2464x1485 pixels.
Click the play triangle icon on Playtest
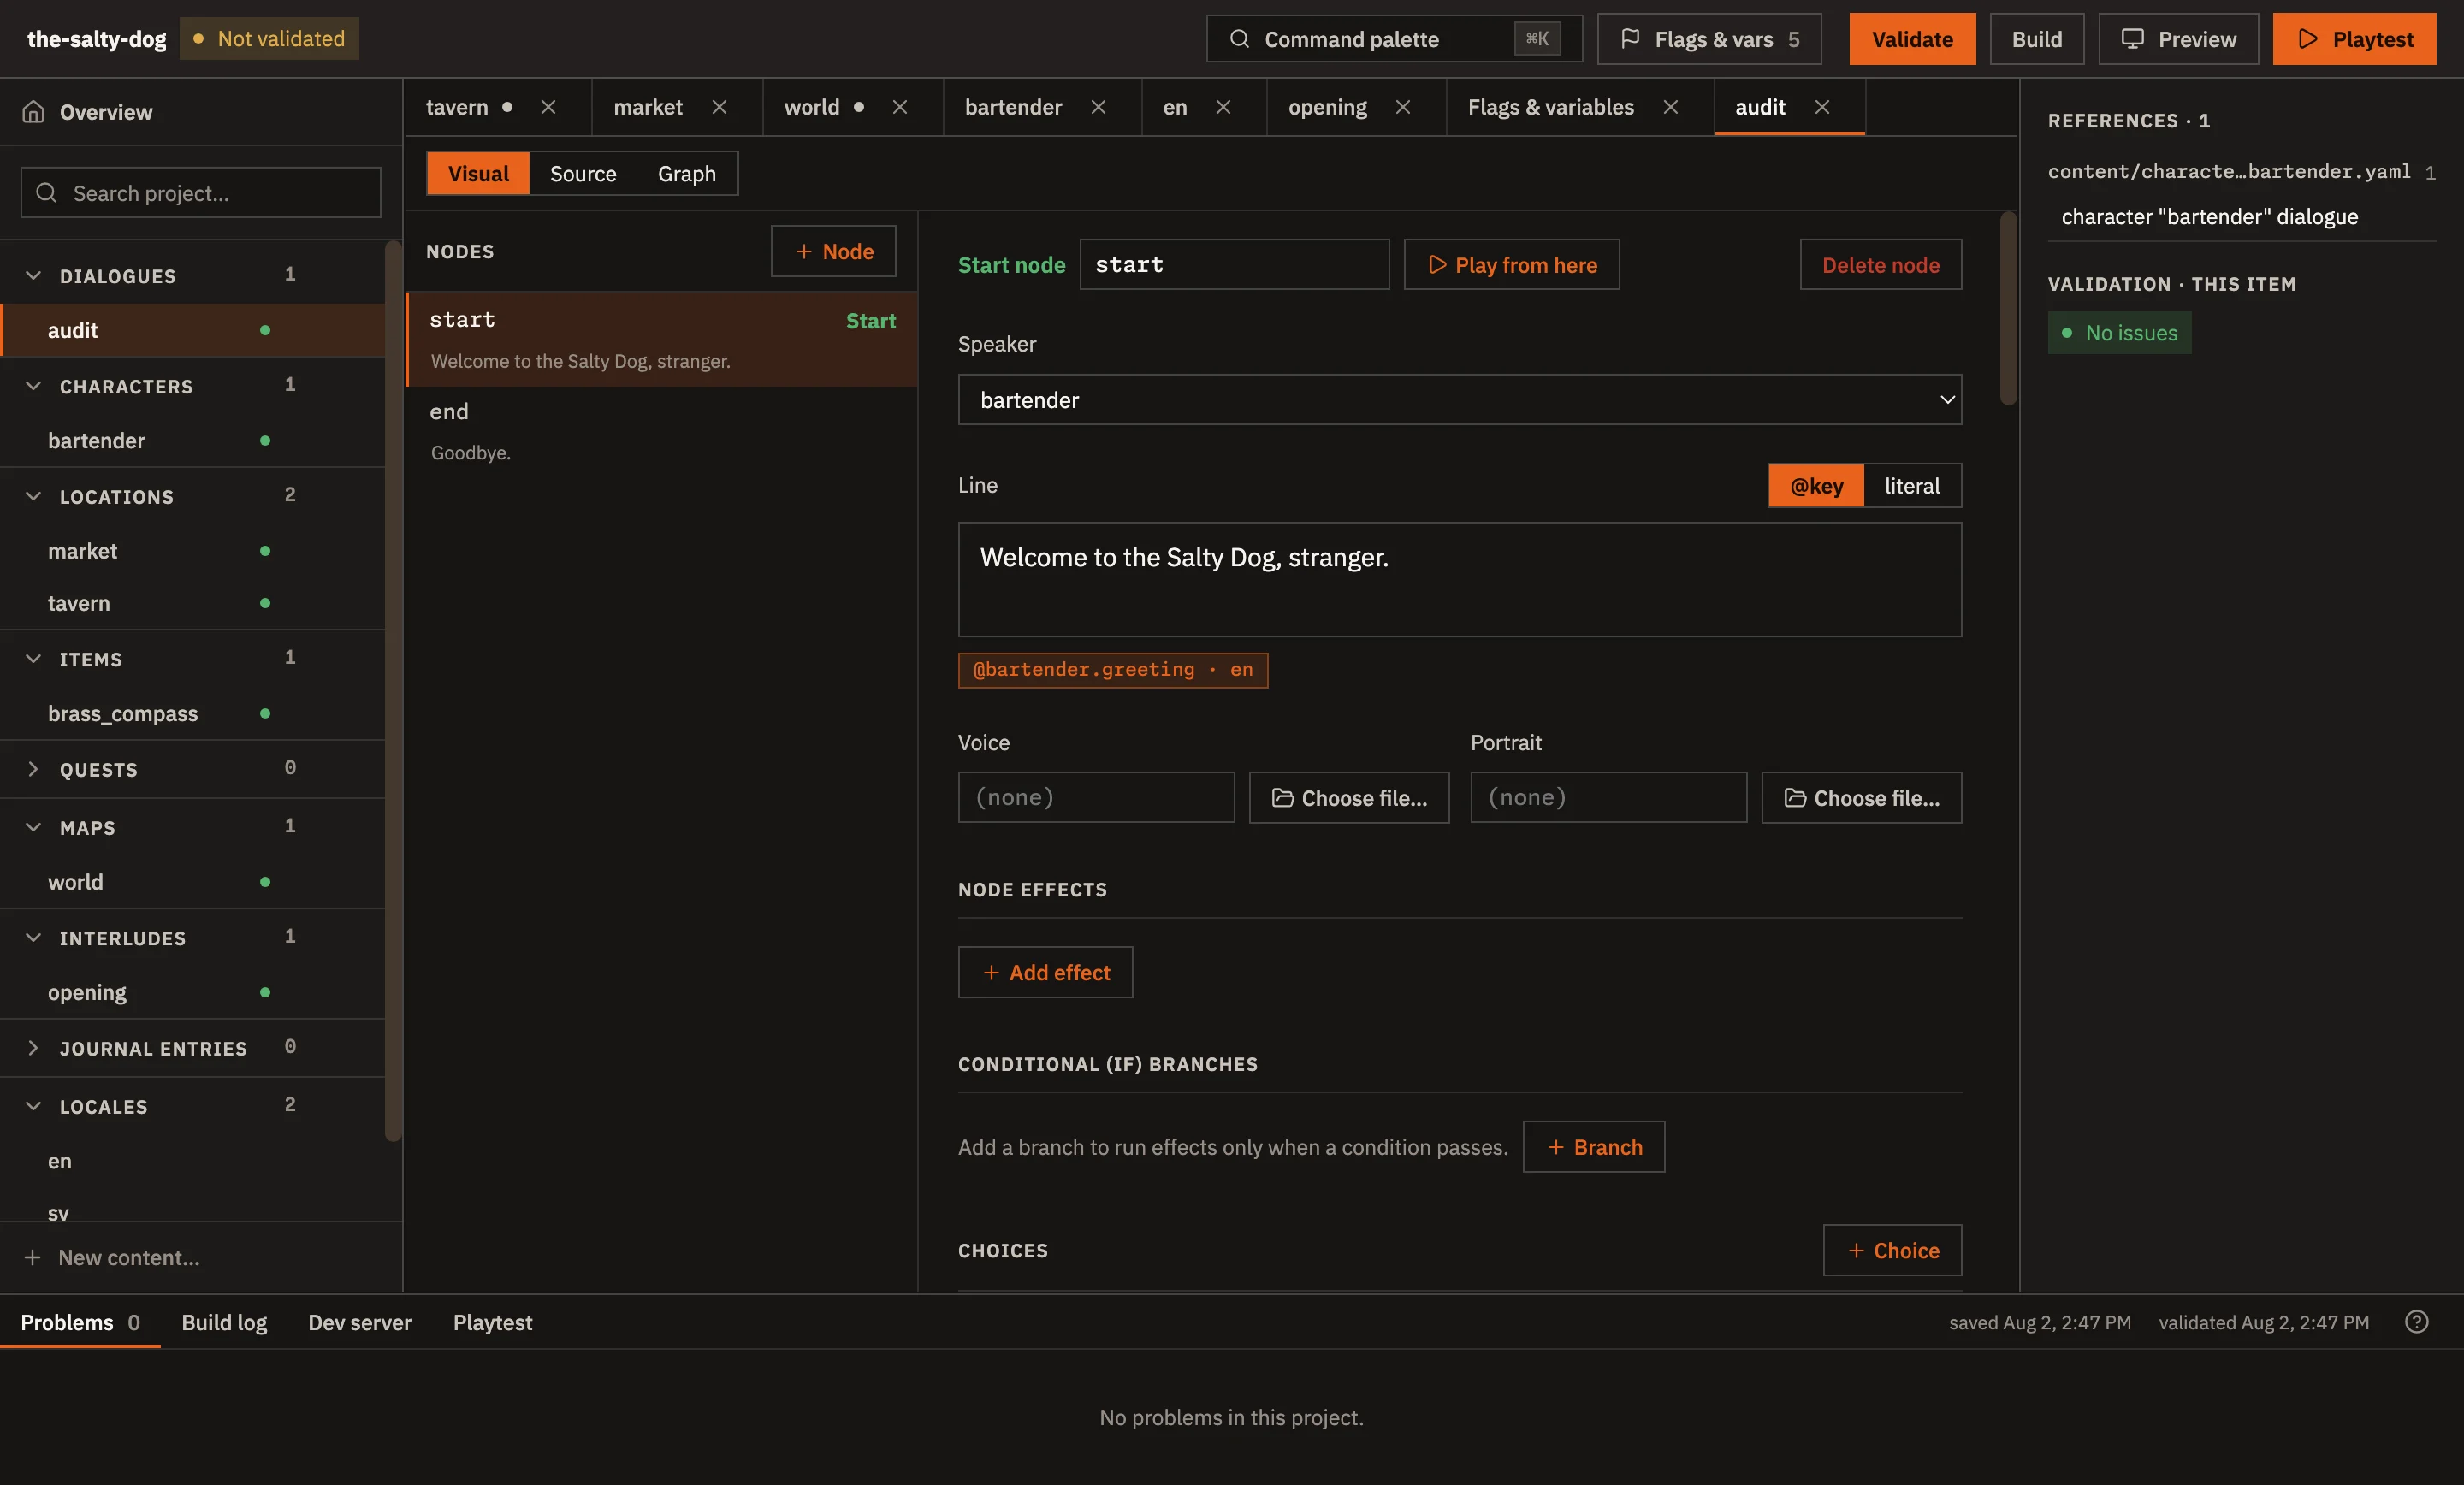[2308, 39]
